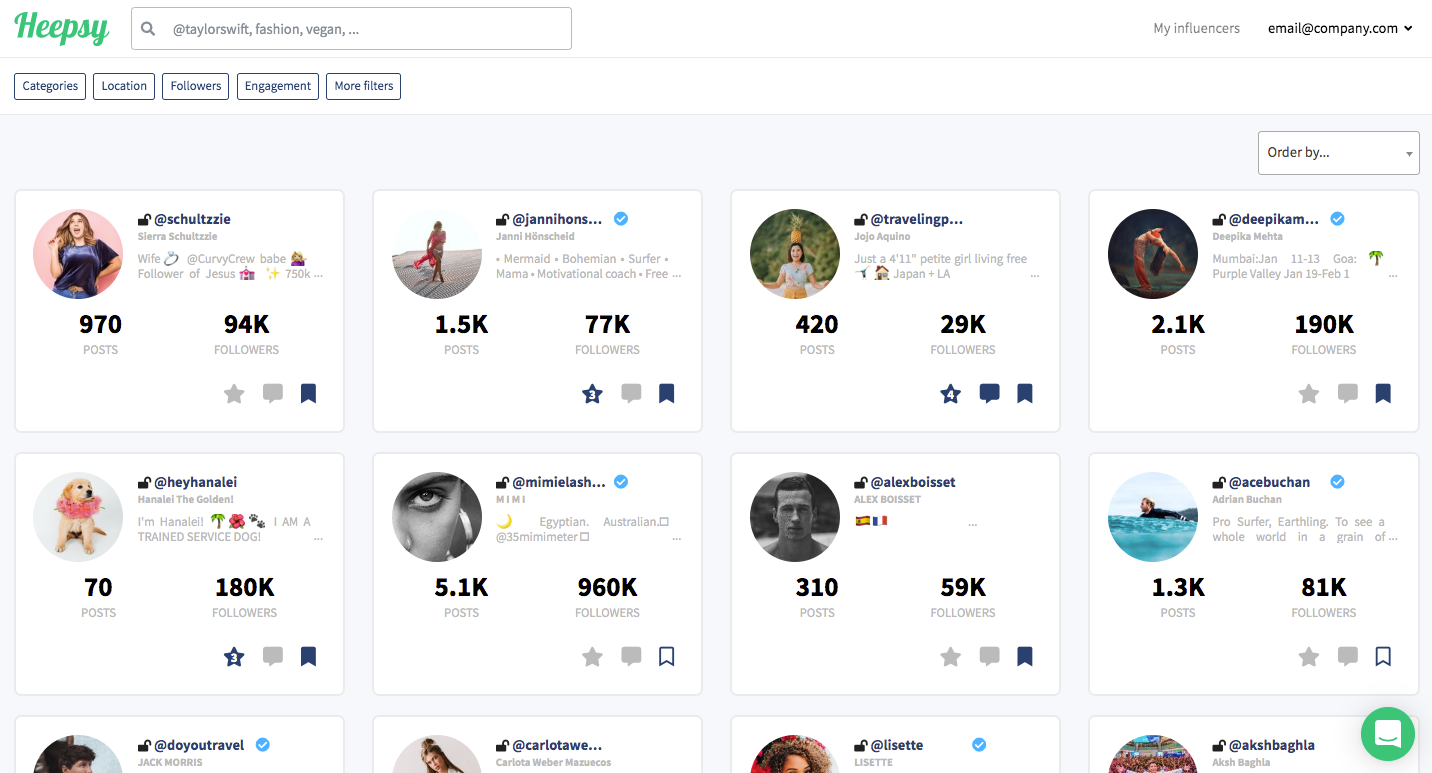Click the search magnifier icon
This screenshot has height=773, width=1432.
coord(148,29)
